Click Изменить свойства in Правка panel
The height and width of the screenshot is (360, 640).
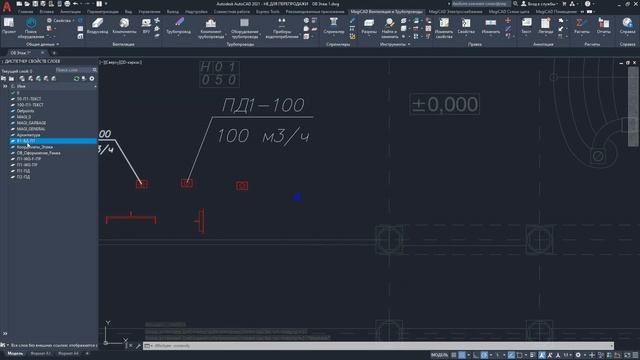(444, 28)
